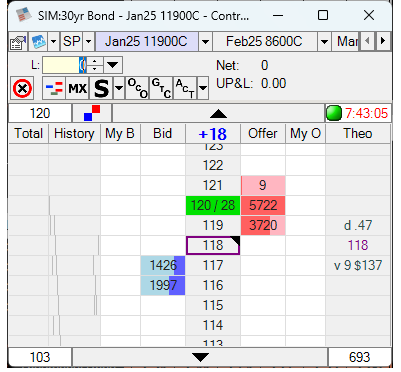Open the Jan25 11900C contract dropdown arrow
The width and height of the screenshot is (401, 372).
pyautogui.click(x=205, y=42)
